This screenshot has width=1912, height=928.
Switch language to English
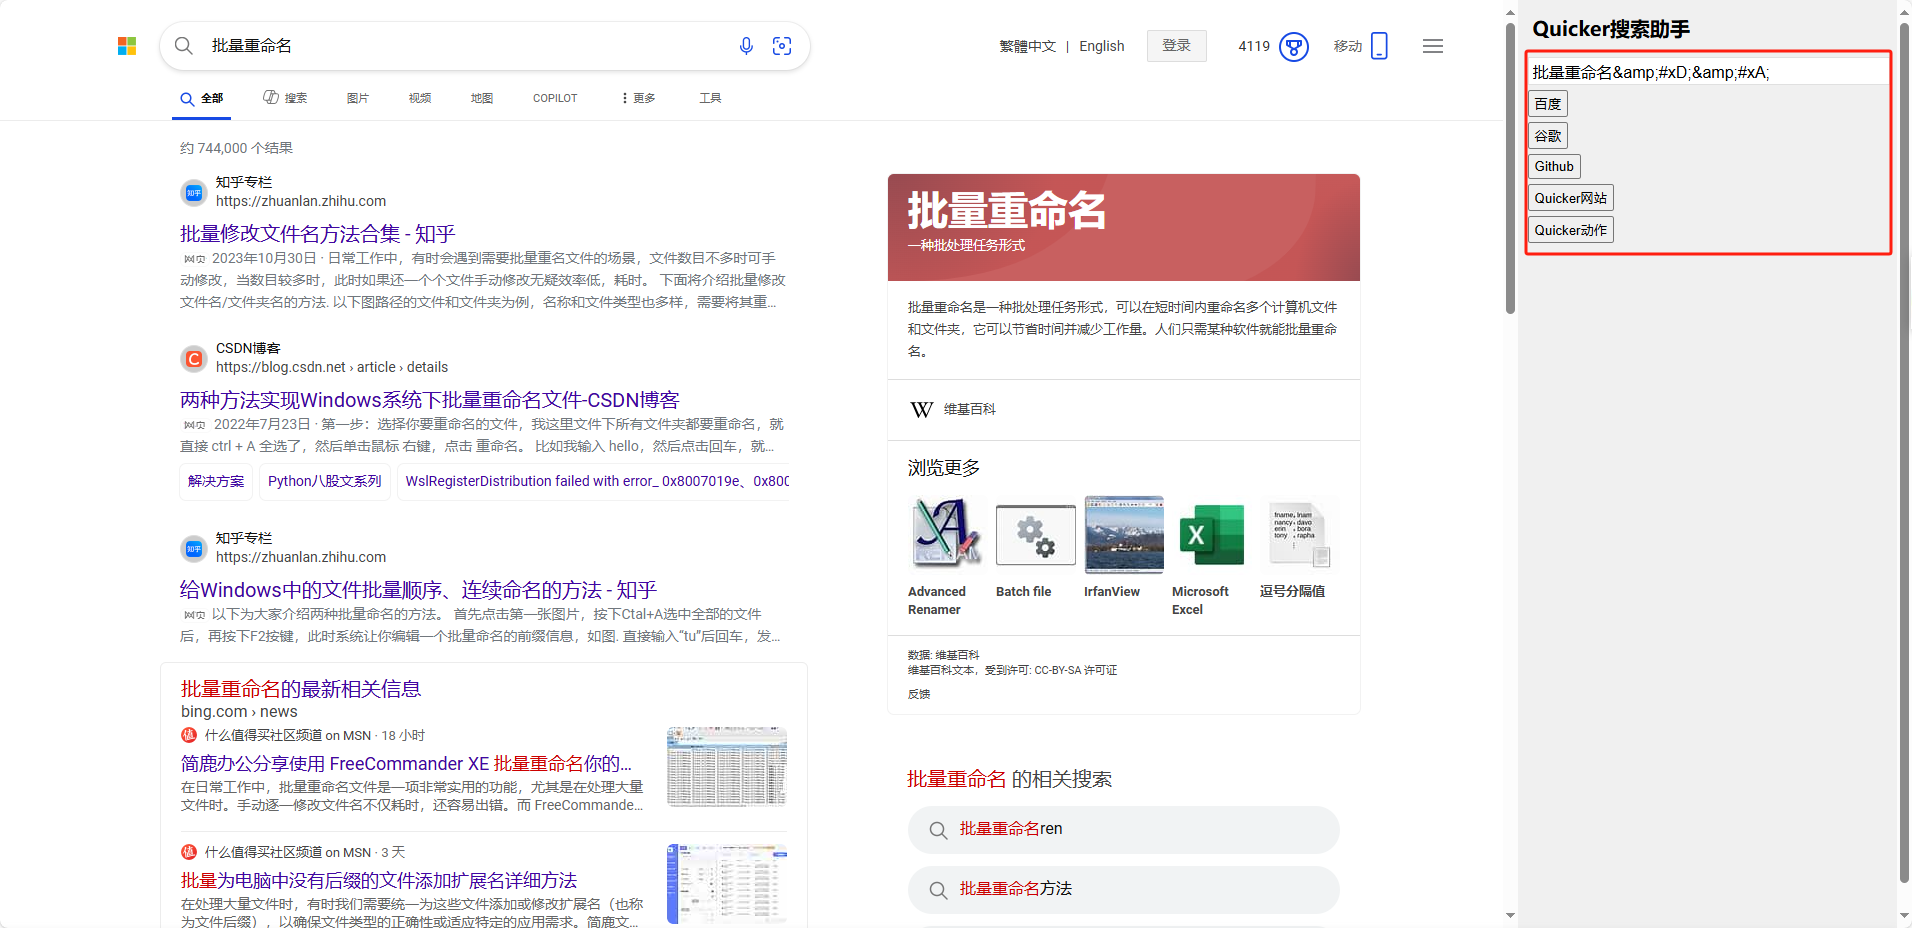(1102, 46)
